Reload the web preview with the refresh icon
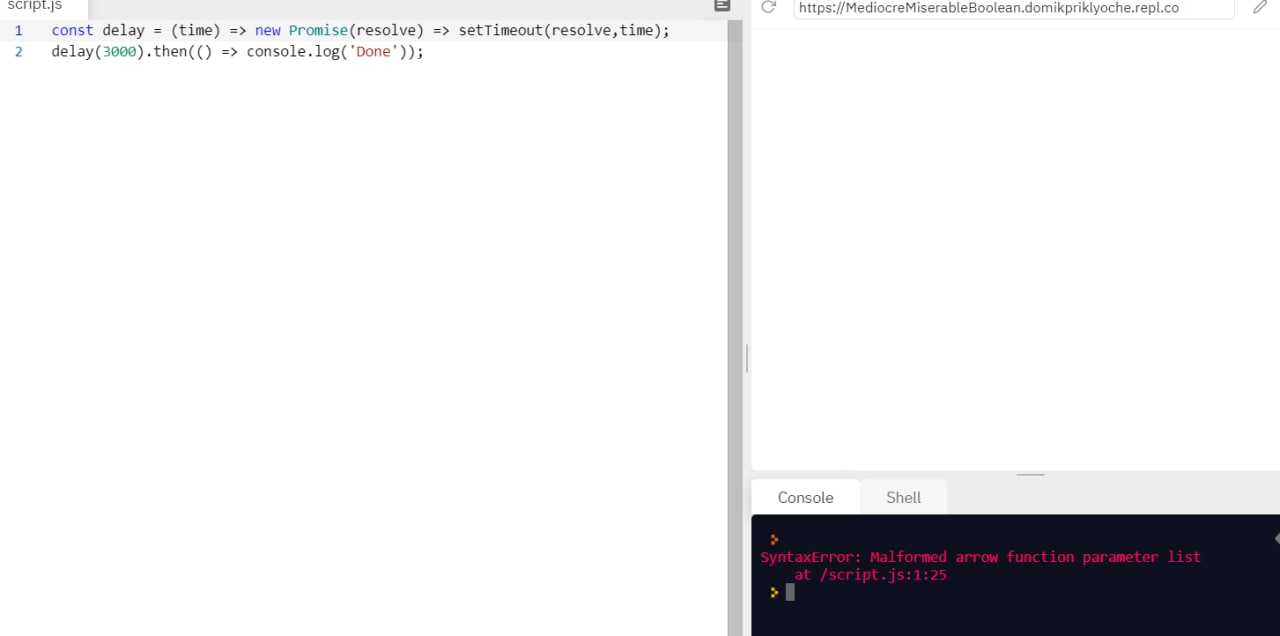Screen dimensions: 1280x636 768,7
